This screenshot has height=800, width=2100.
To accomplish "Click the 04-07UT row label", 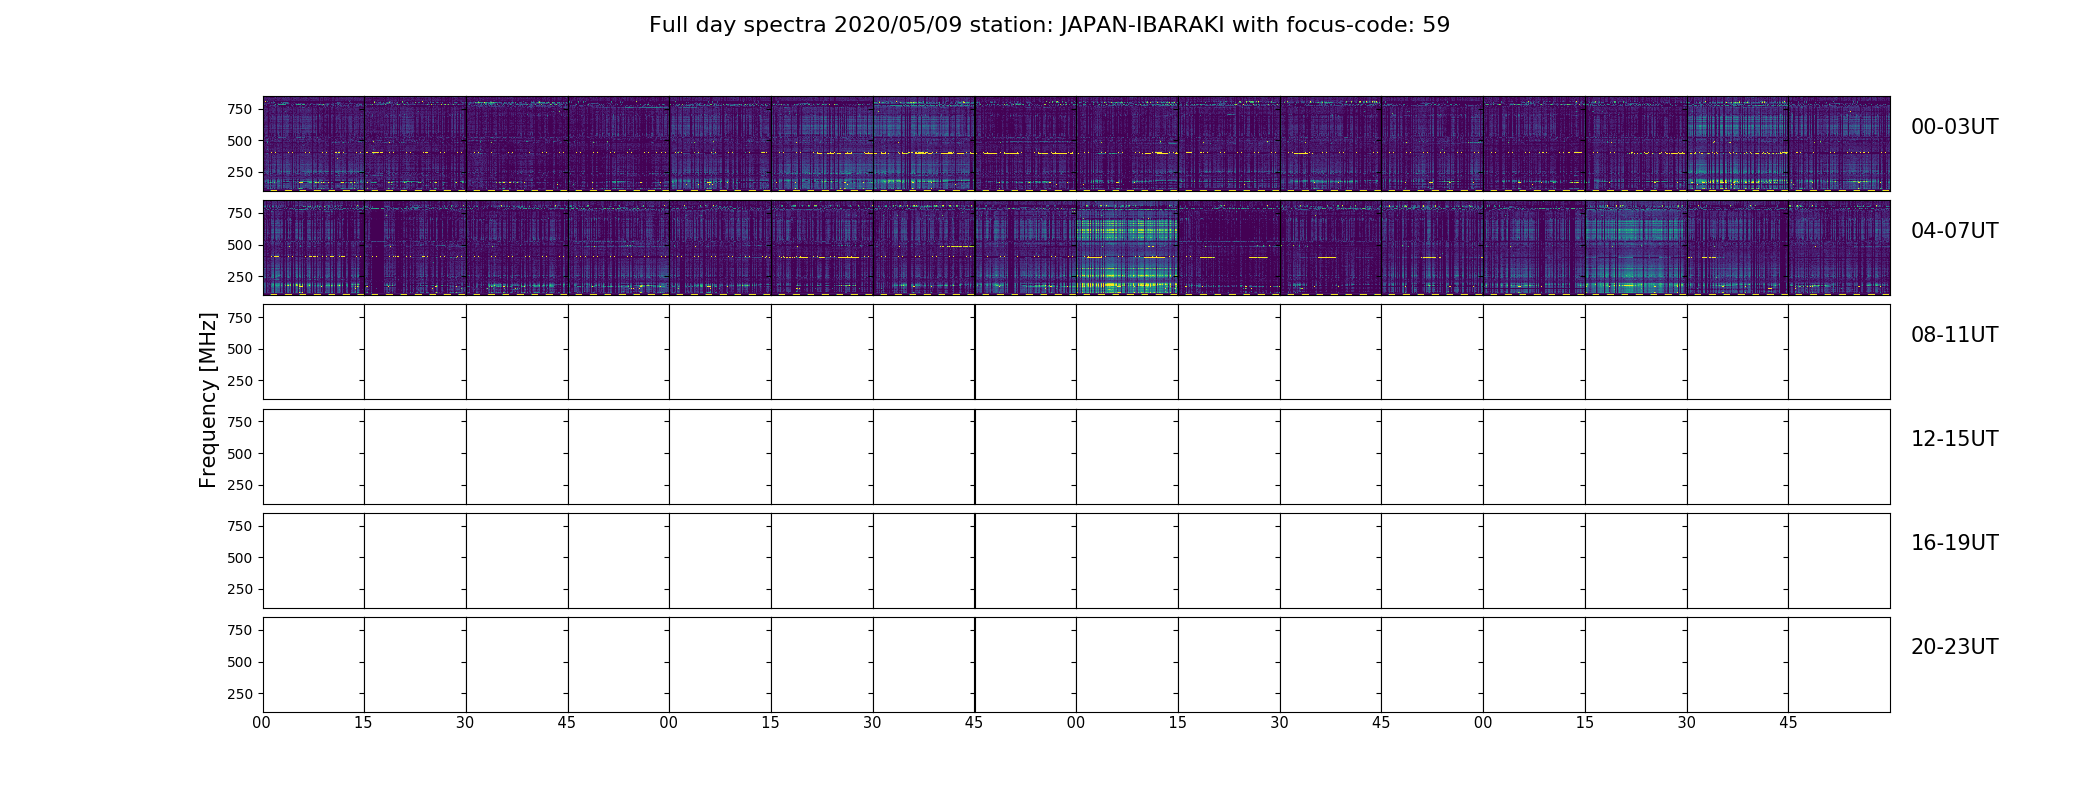I will [1954, 231].
